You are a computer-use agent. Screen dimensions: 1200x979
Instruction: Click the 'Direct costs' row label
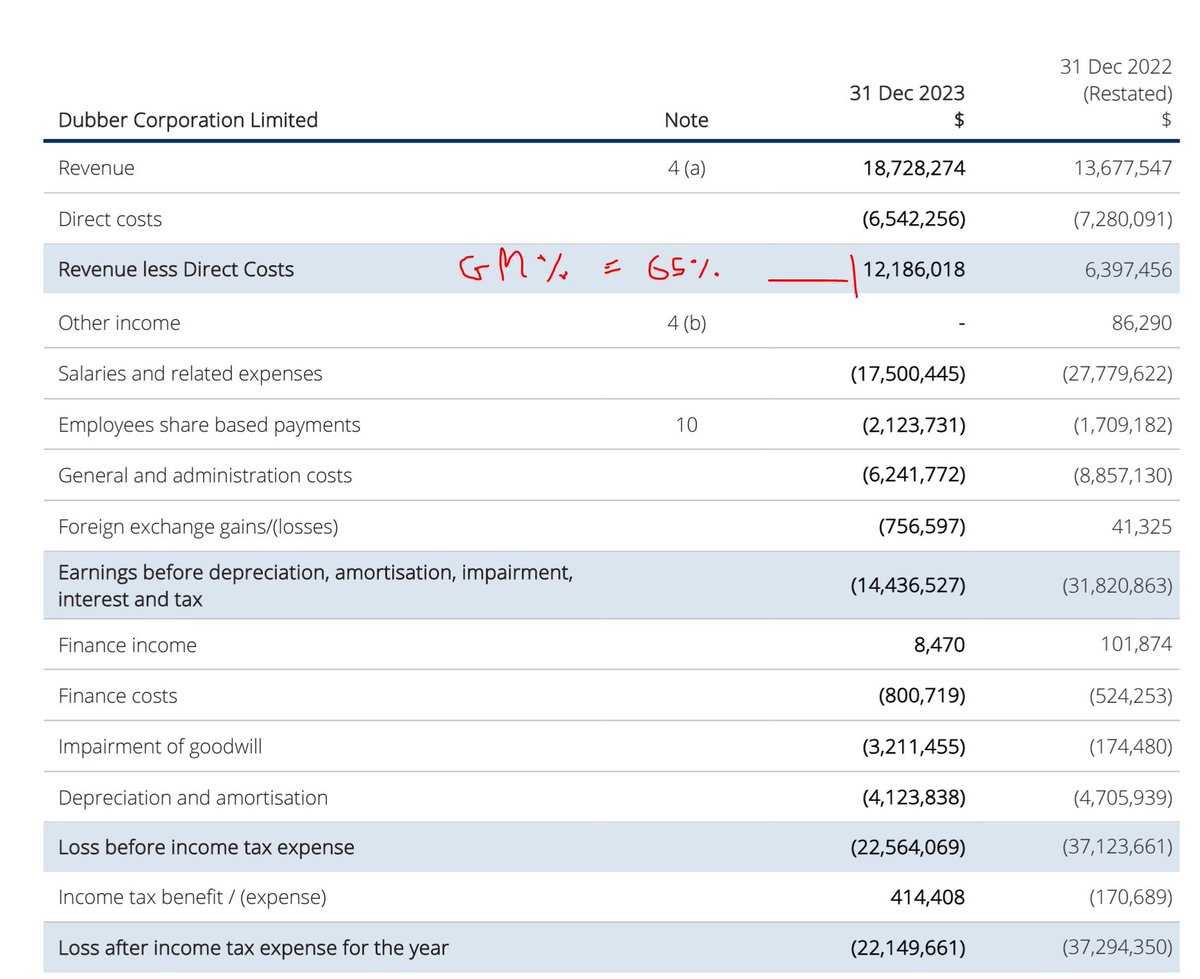110,219
